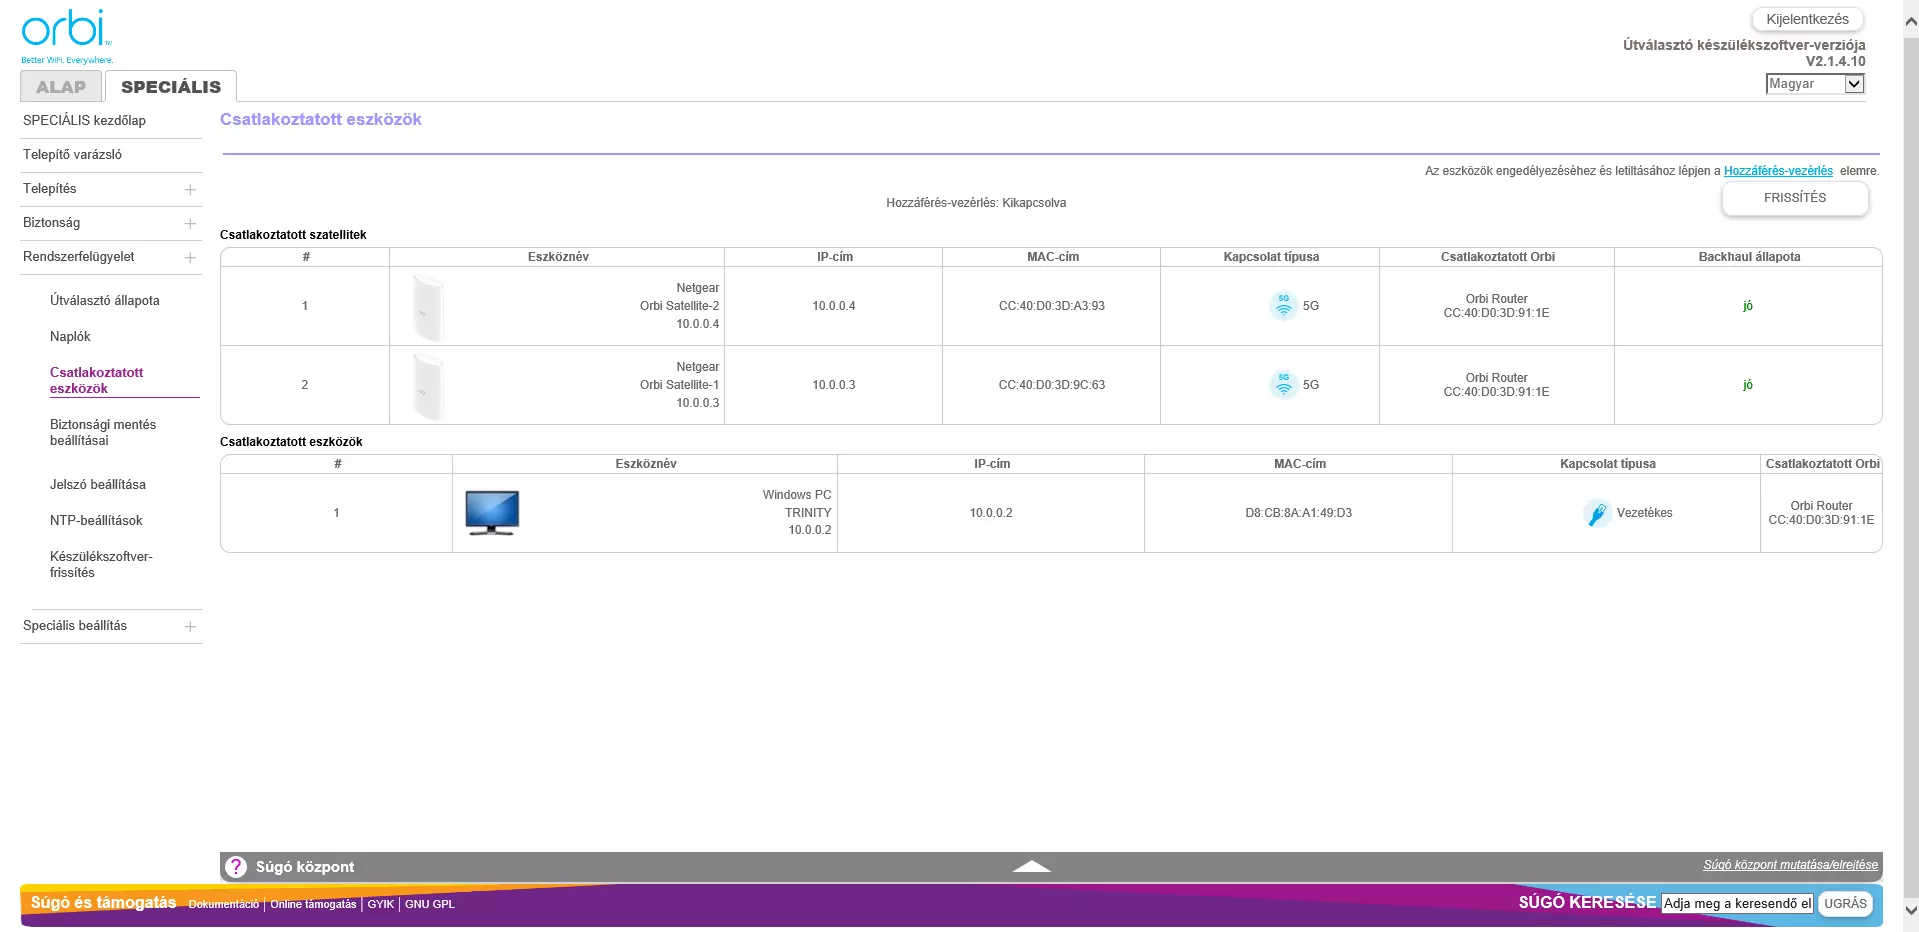Viewport: 1919px width, 932px height.
Task: Select Csatlakoztatott eszközök in sidebar
Action: click(x=97, y=380)
